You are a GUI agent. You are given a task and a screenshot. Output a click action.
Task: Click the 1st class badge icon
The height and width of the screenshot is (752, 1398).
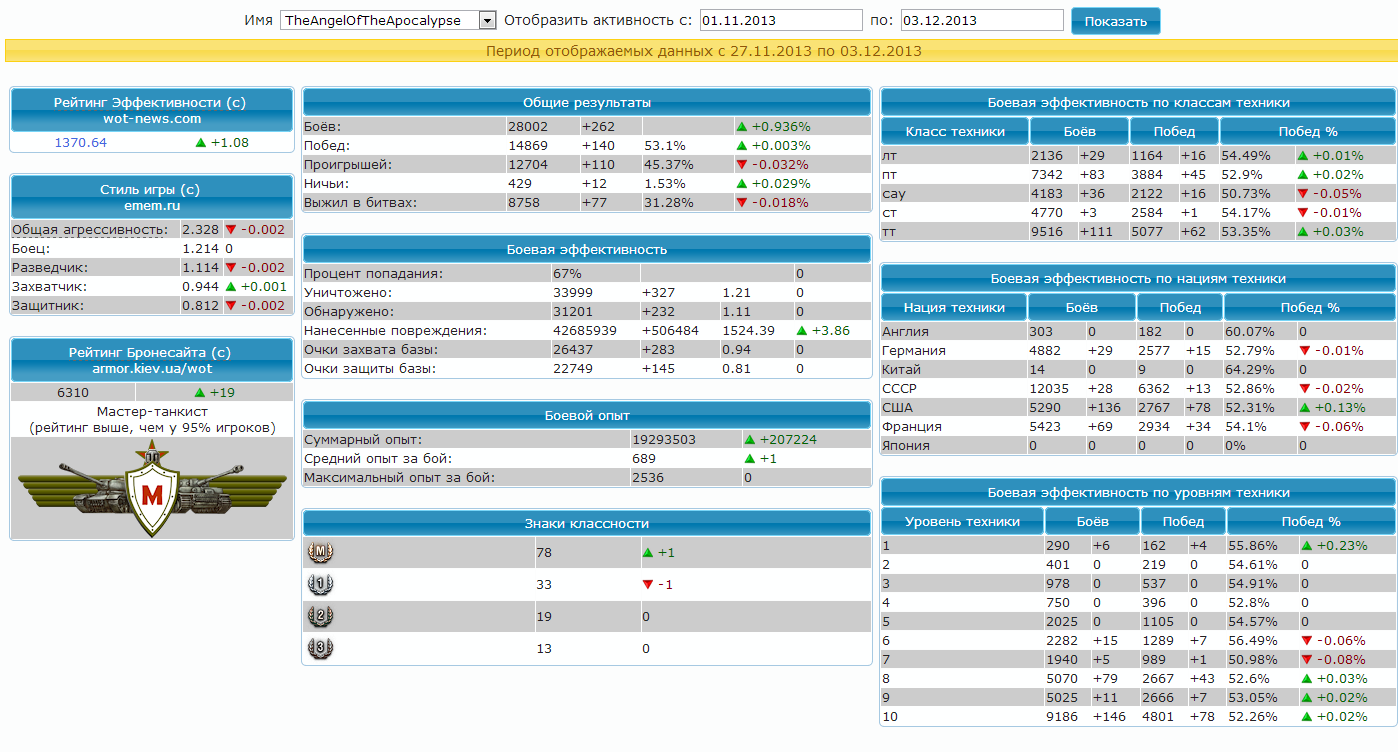[319, 584]
